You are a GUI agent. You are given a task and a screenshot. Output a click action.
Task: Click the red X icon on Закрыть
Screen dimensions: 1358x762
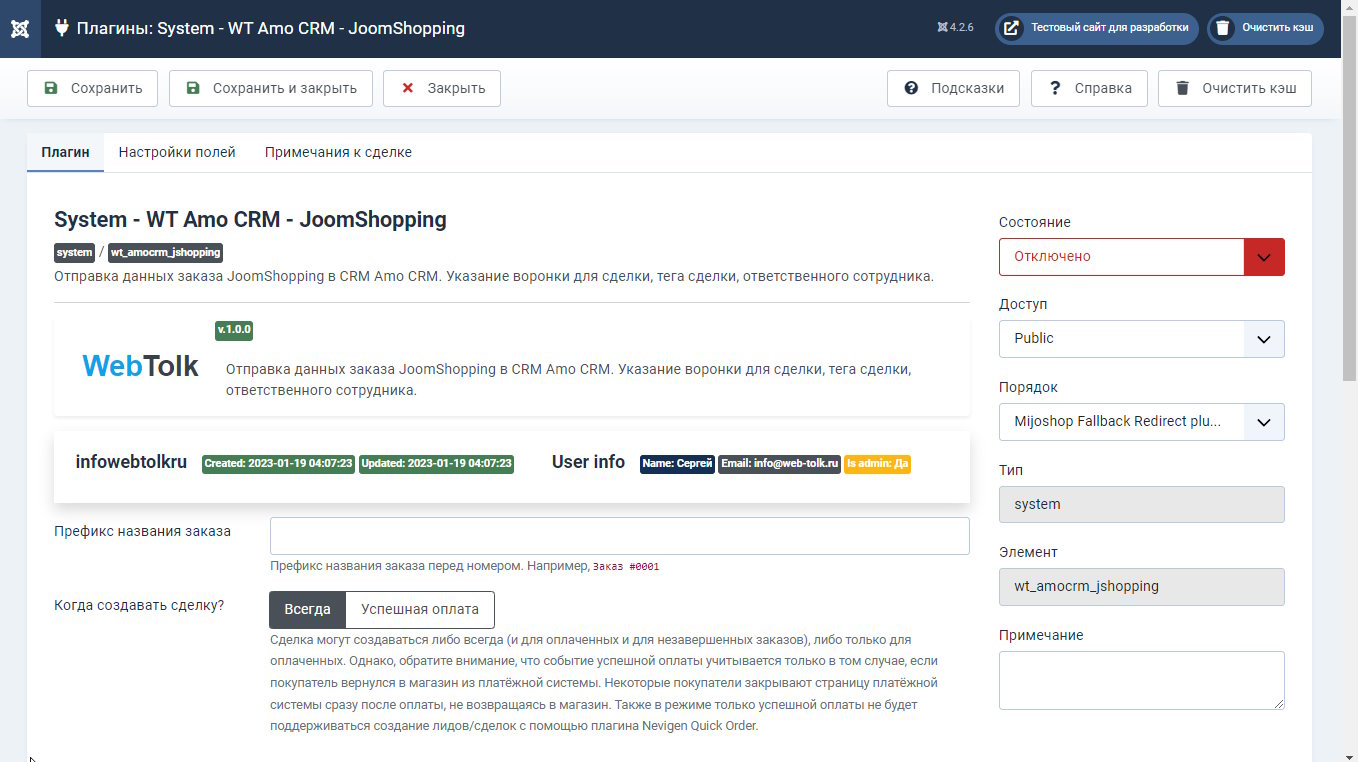[408, 88]
